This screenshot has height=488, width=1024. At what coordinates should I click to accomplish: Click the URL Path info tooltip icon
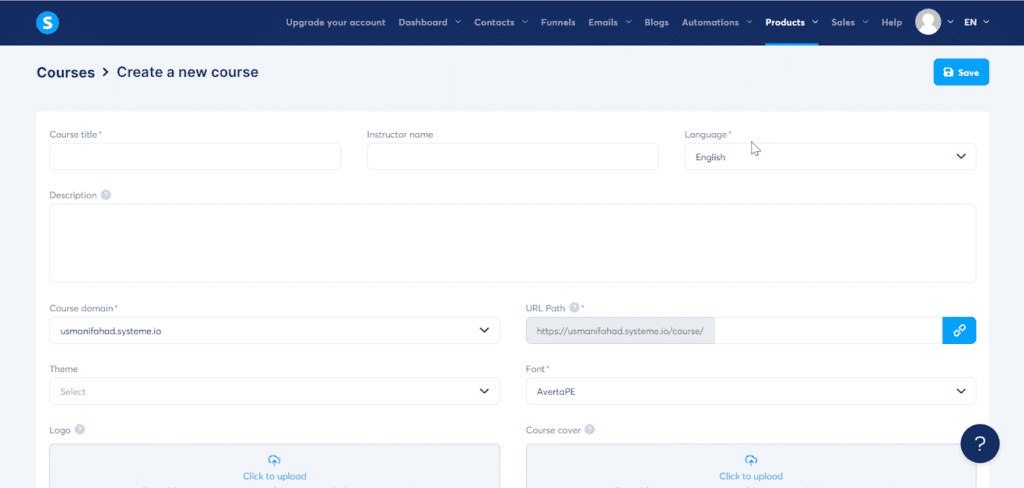(x=575, y=307)
